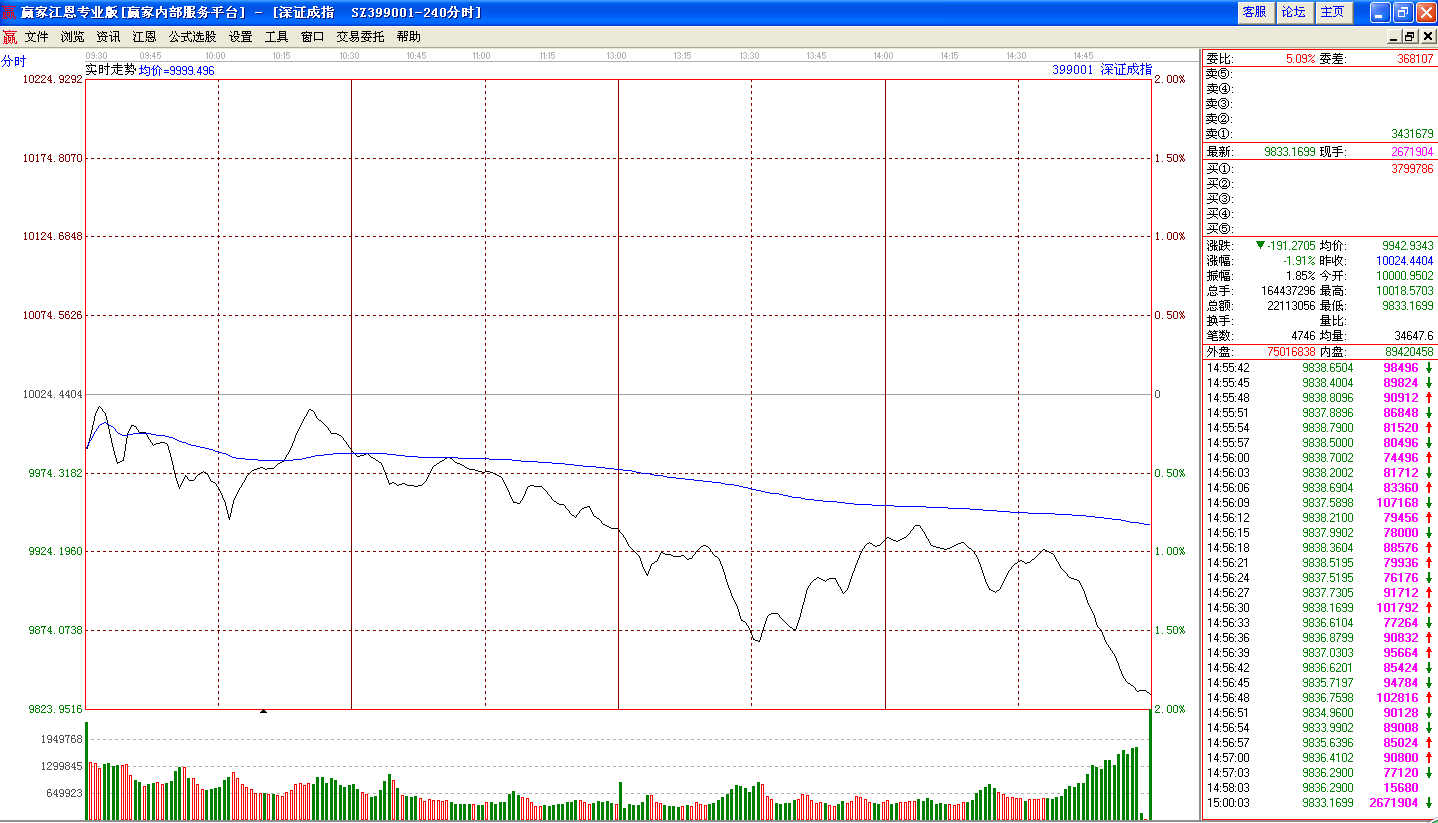Open the 交易委托 menu
Screen dimensions: 1438x823
pyautogui.click(x=360, y=37)
